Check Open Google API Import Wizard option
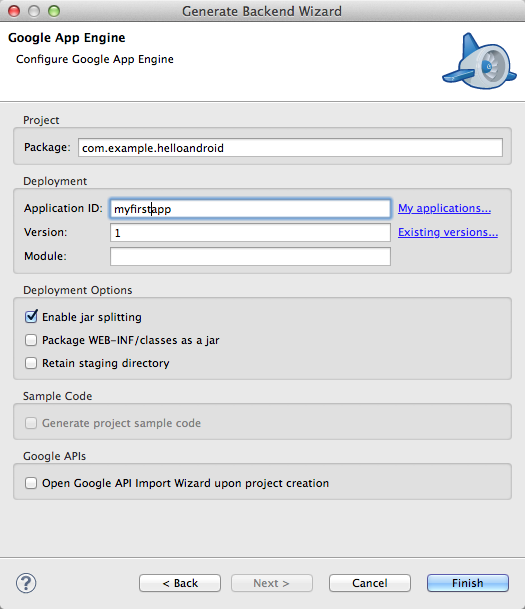The height and width of the screenshot is (609, 525). 31,483
